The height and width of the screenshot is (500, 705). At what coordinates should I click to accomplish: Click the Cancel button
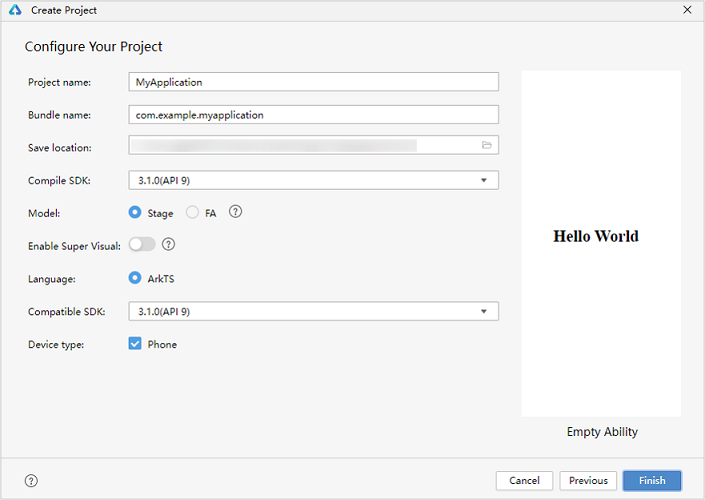click(x=524, y=481)
